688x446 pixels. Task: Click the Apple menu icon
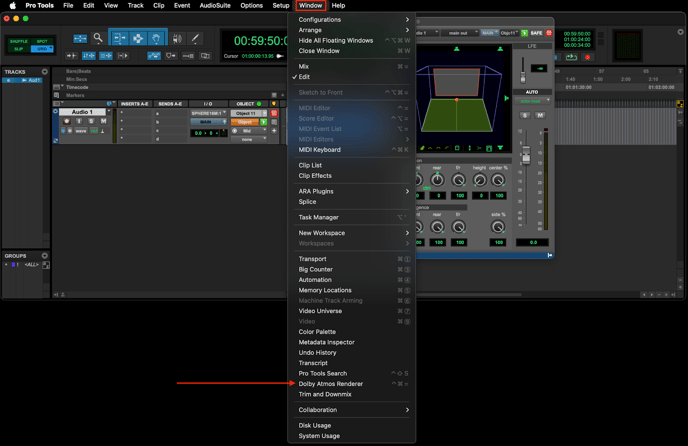[12, 5]
